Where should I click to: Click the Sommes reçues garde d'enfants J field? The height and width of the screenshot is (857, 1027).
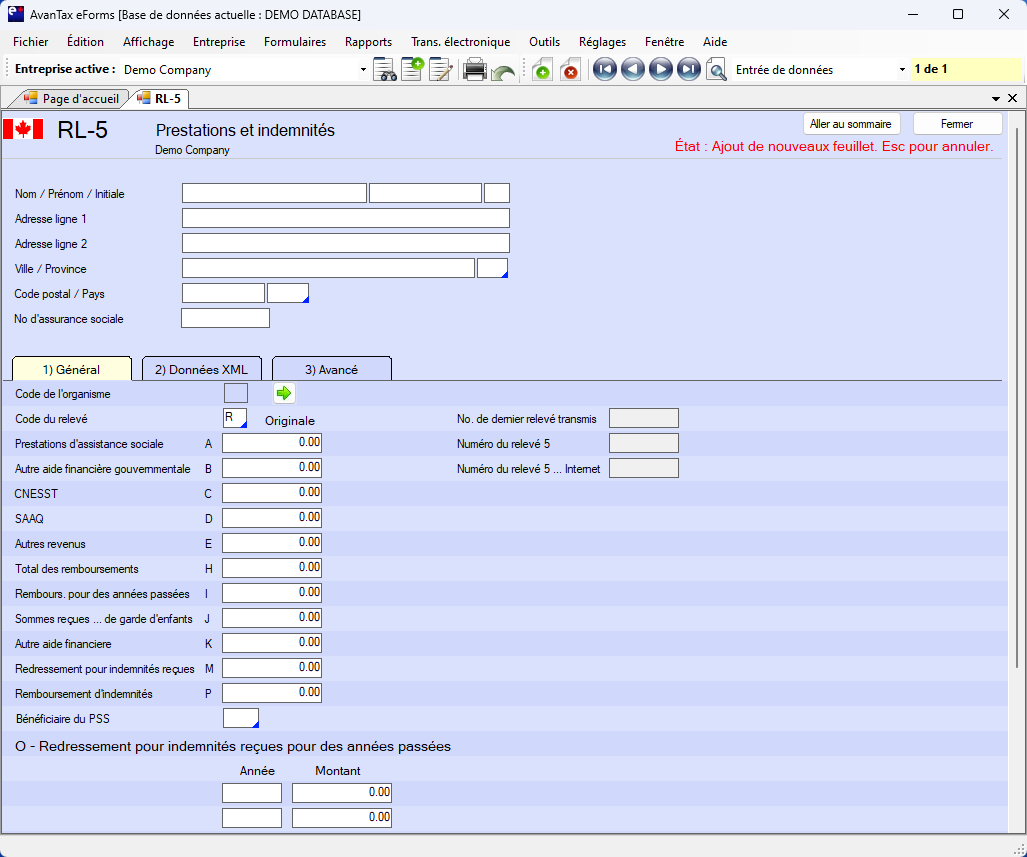[x=272, y=618]
